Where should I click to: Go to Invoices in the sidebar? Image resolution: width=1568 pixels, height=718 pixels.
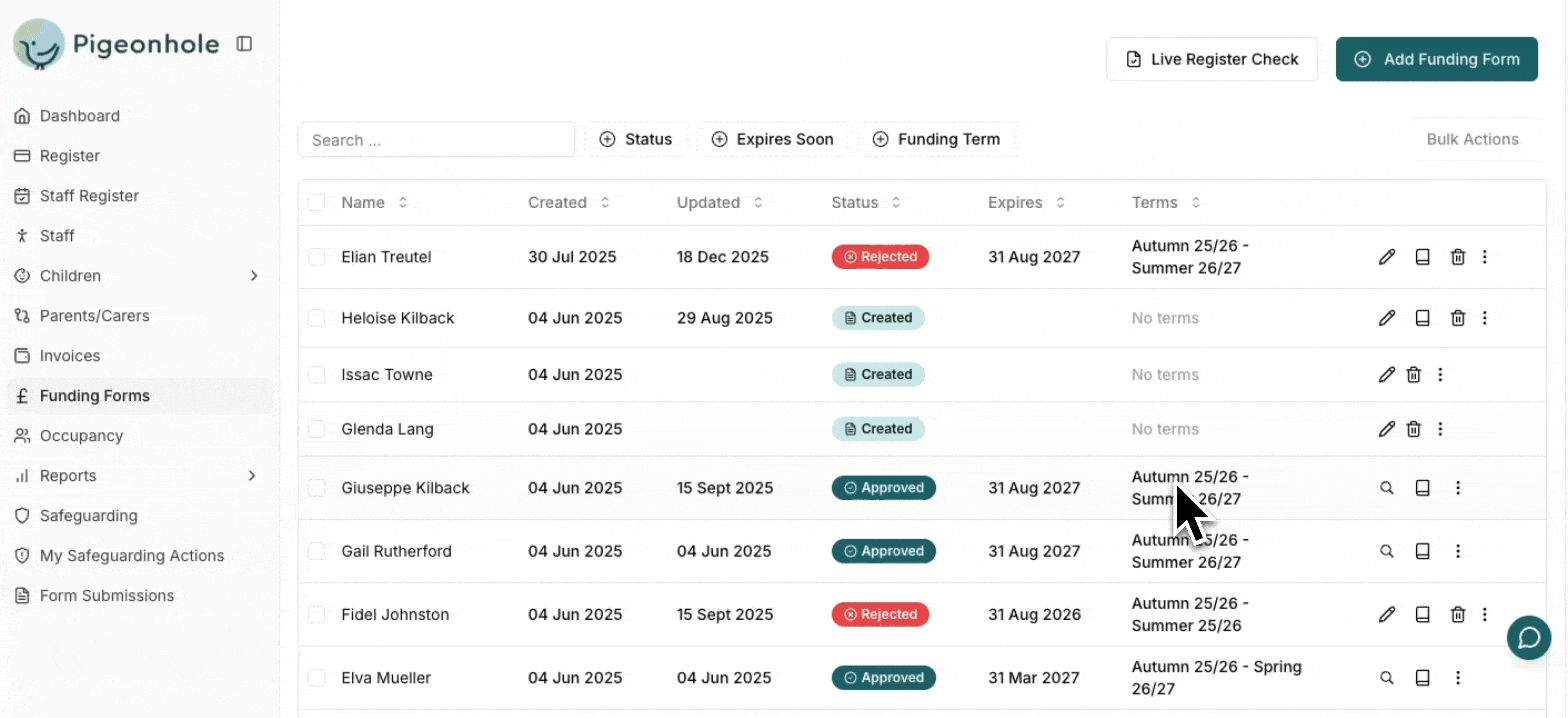(70, 356)
